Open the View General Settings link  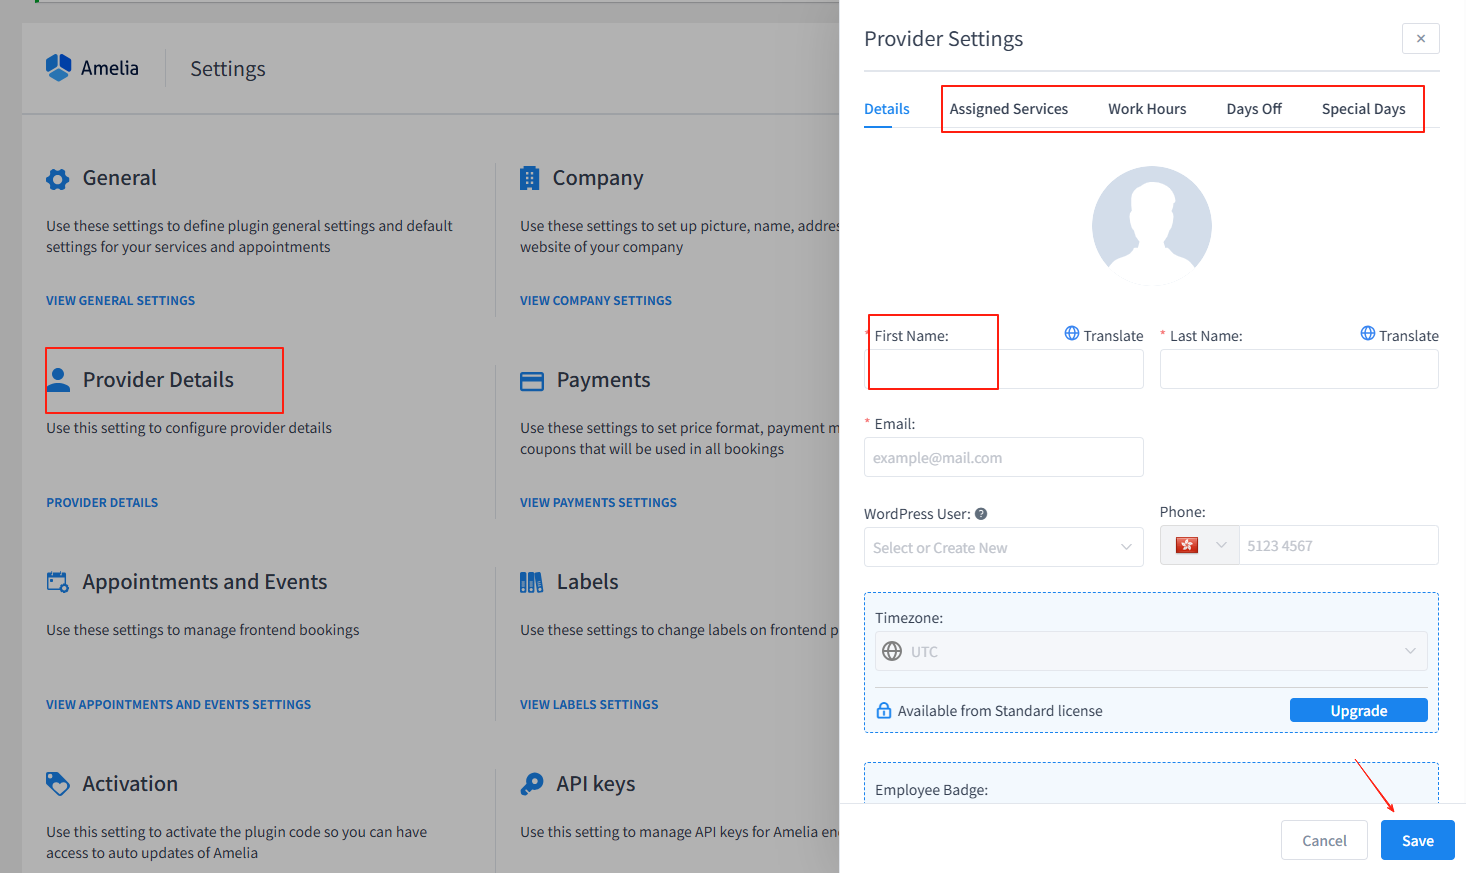point(120,301)
